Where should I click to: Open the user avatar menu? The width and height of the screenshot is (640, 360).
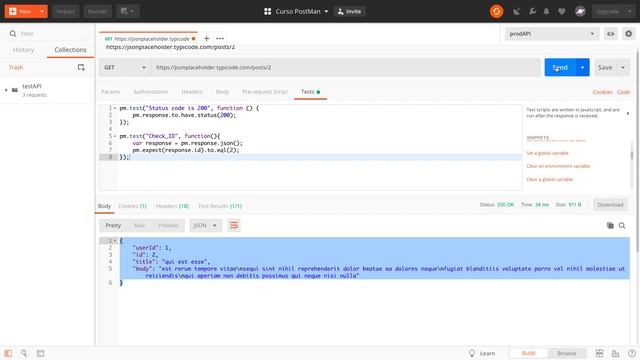pos(580,11)
